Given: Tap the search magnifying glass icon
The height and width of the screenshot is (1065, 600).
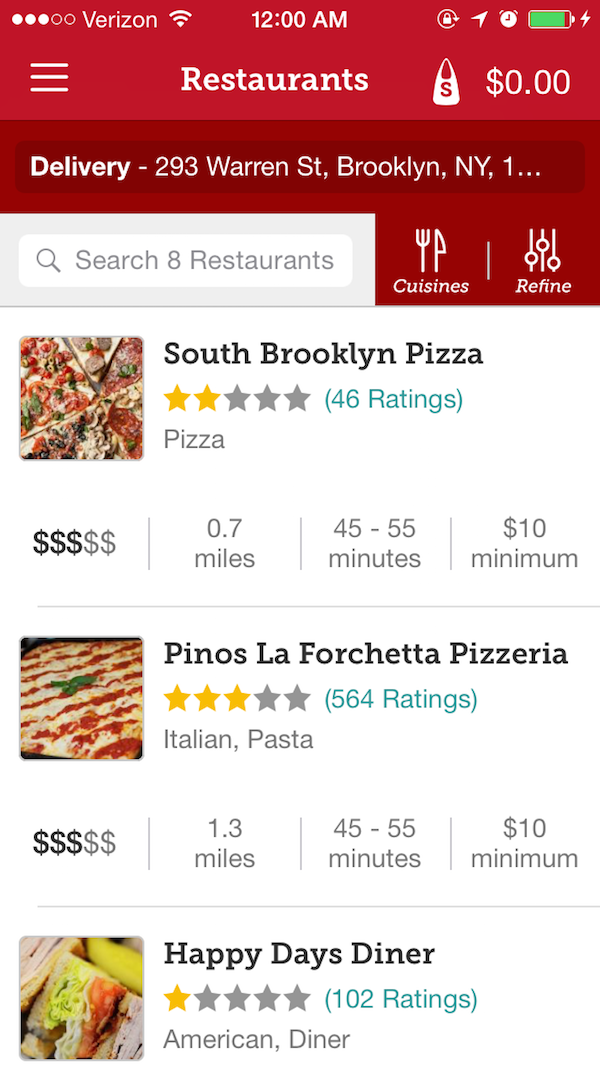Looking at the screenshot, I should pyautogui.click(x=48, y=261).
